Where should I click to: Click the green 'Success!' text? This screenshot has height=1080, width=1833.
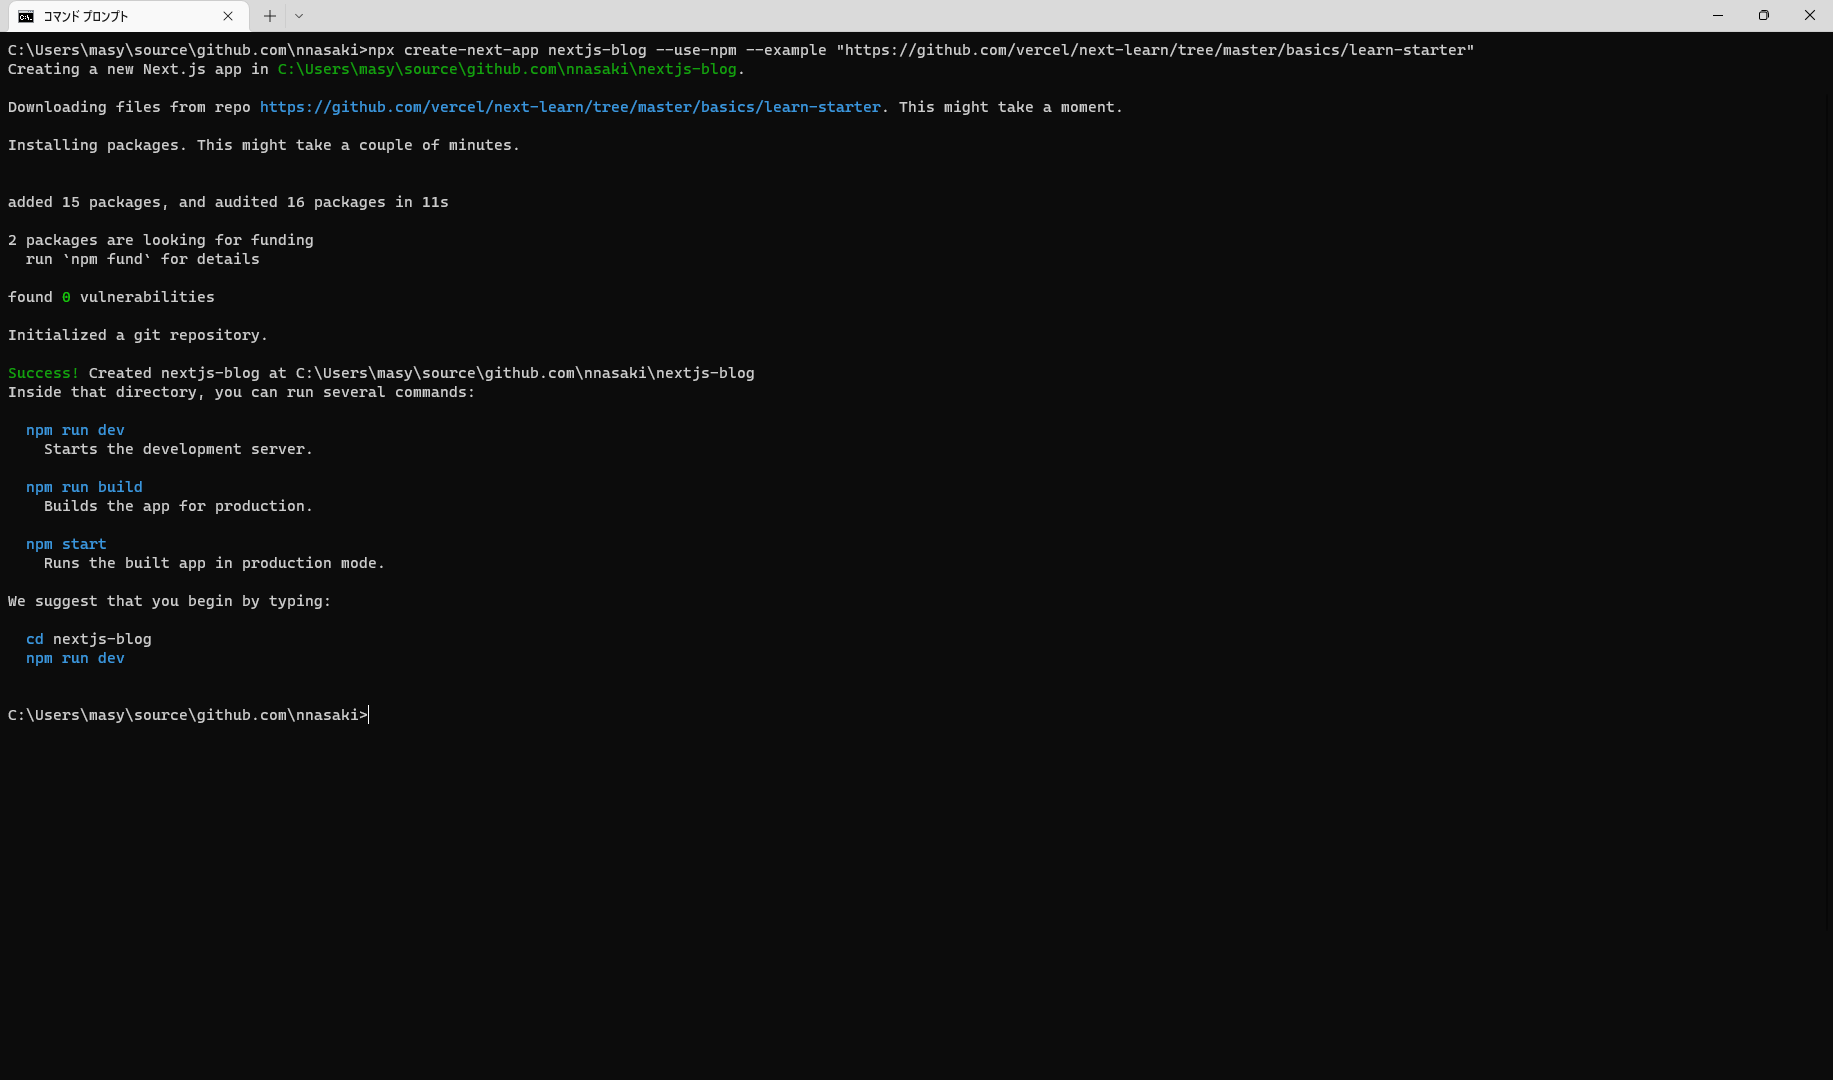click(43, 373)
